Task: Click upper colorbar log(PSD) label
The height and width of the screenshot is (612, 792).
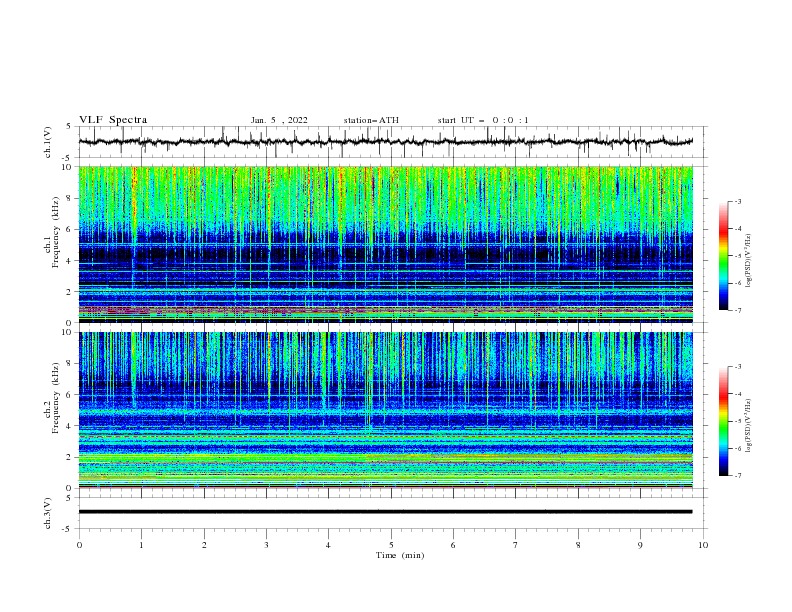Action: tap(749, 261)
